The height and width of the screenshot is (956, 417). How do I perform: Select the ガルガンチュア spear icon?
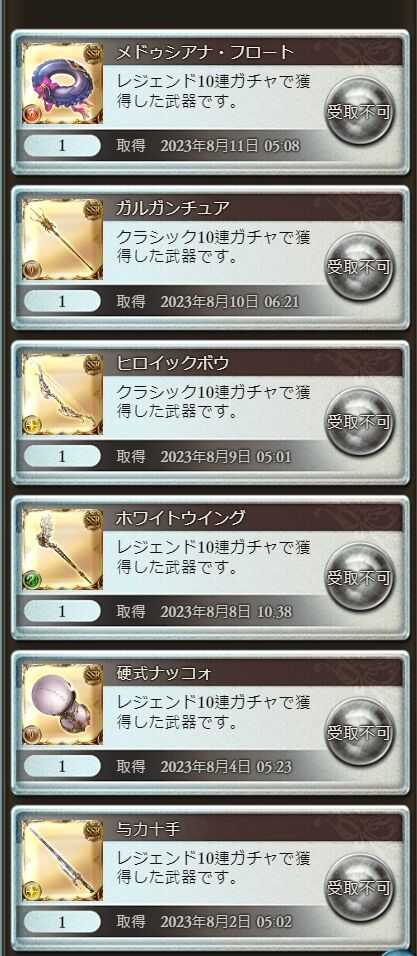pyautogui.click(x=62, y=238)
